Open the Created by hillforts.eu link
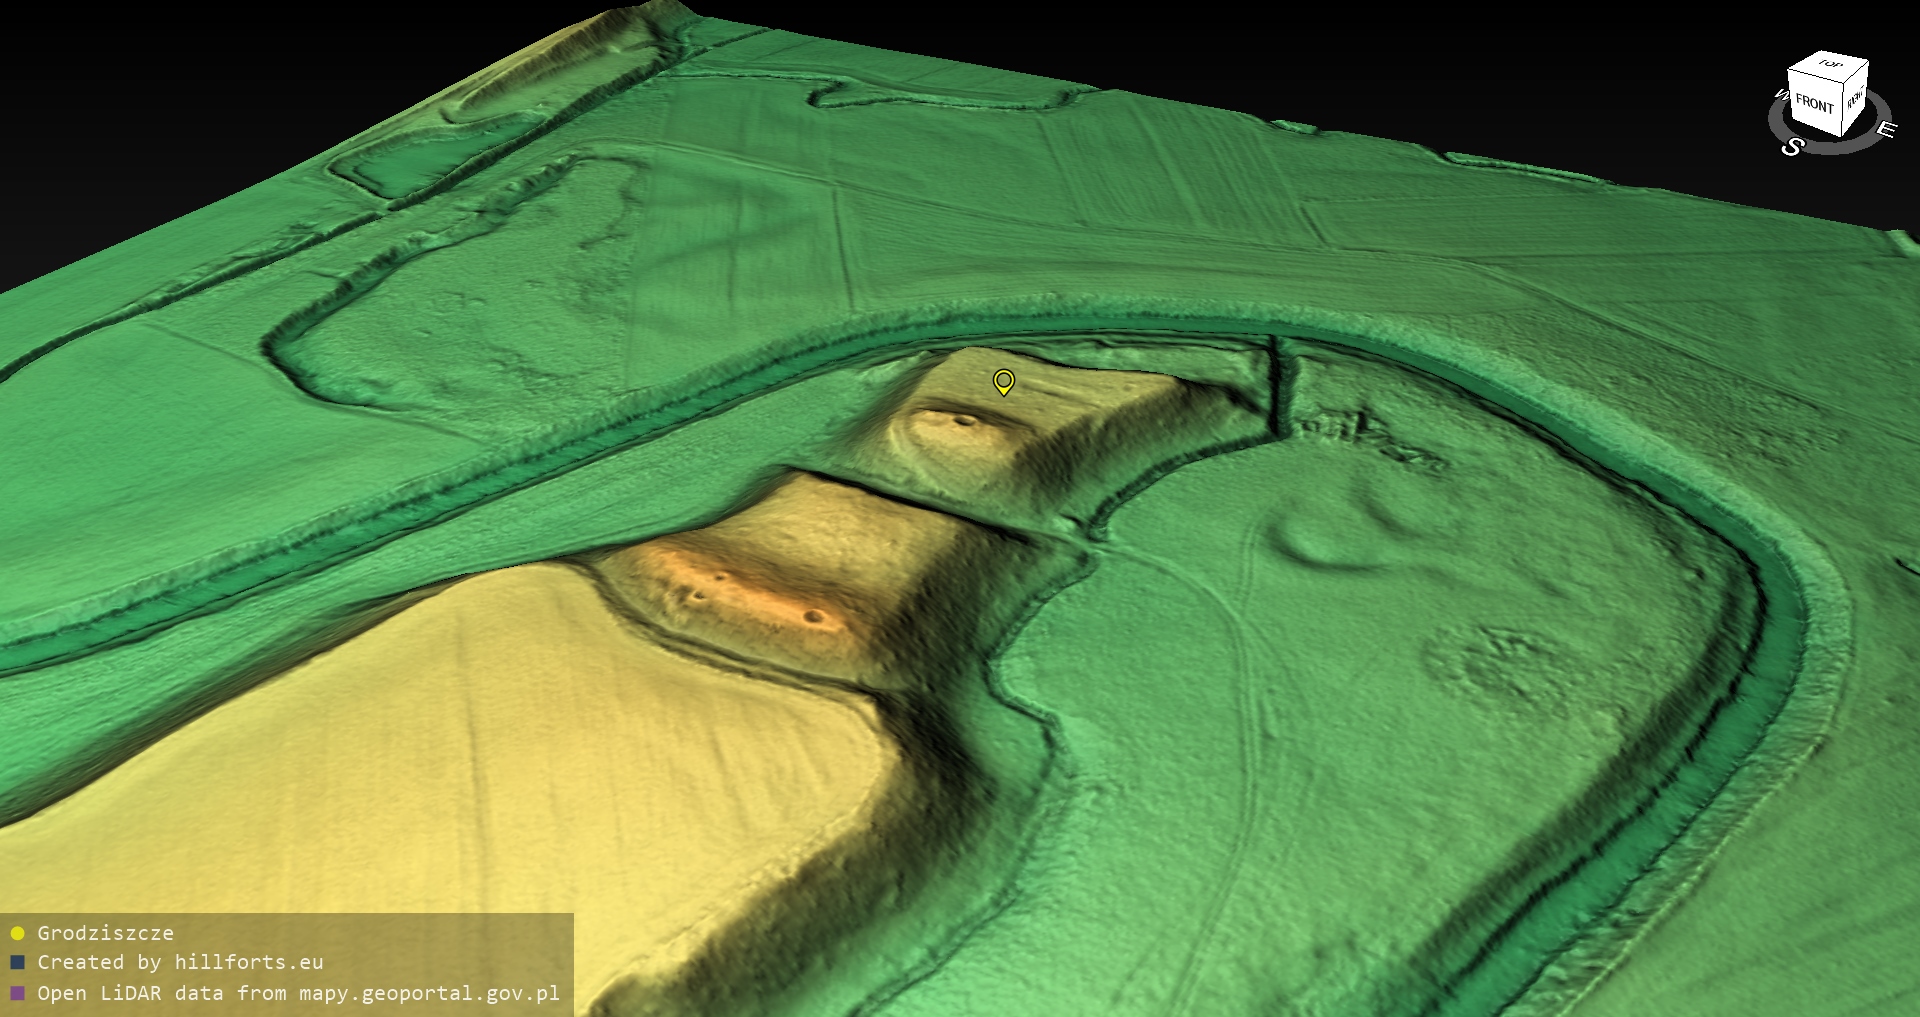This screenshot has height=1017, width=1920. (x=180, y=963)
